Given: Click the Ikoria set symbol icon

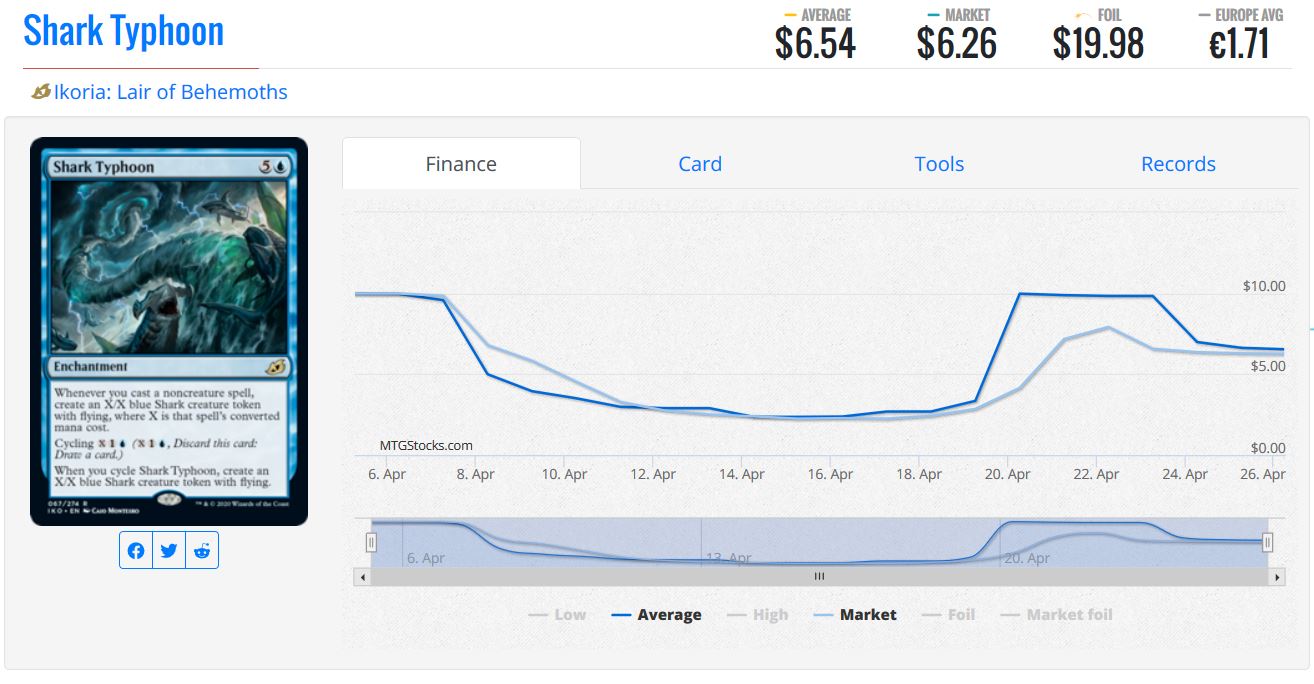Looking at the screenshot, I should tap(41, 92).
